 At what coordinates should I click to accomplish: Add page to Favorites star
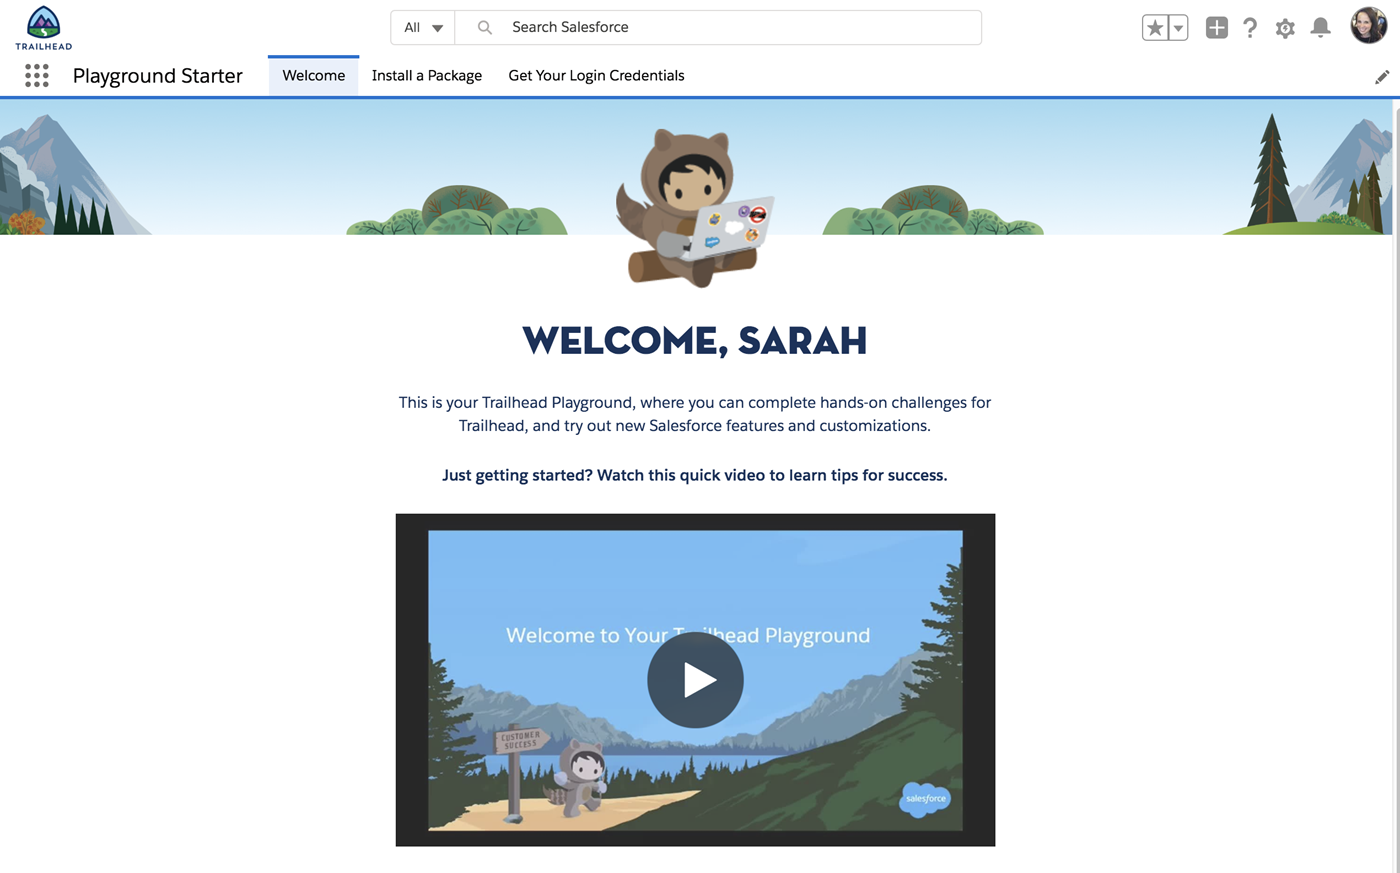(1155, 28)
